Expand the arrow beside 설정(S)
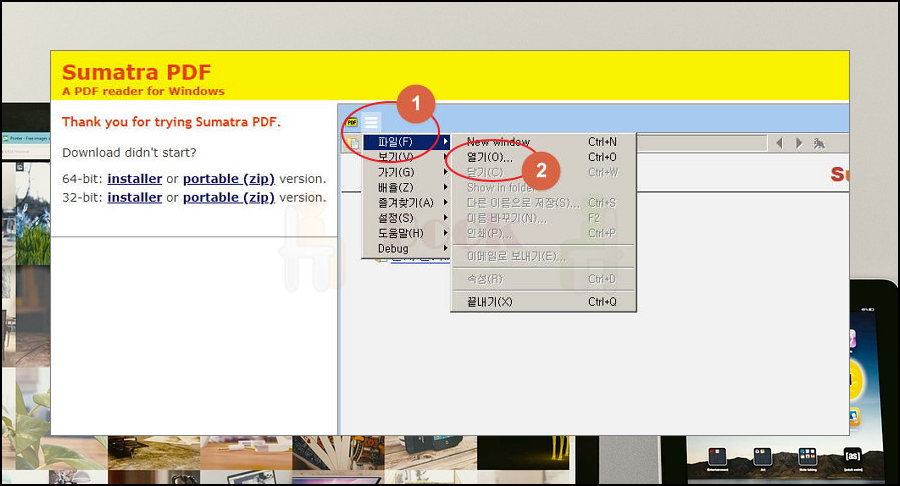Viewport: 900px width, 486px height. click(x=445, y=217)
